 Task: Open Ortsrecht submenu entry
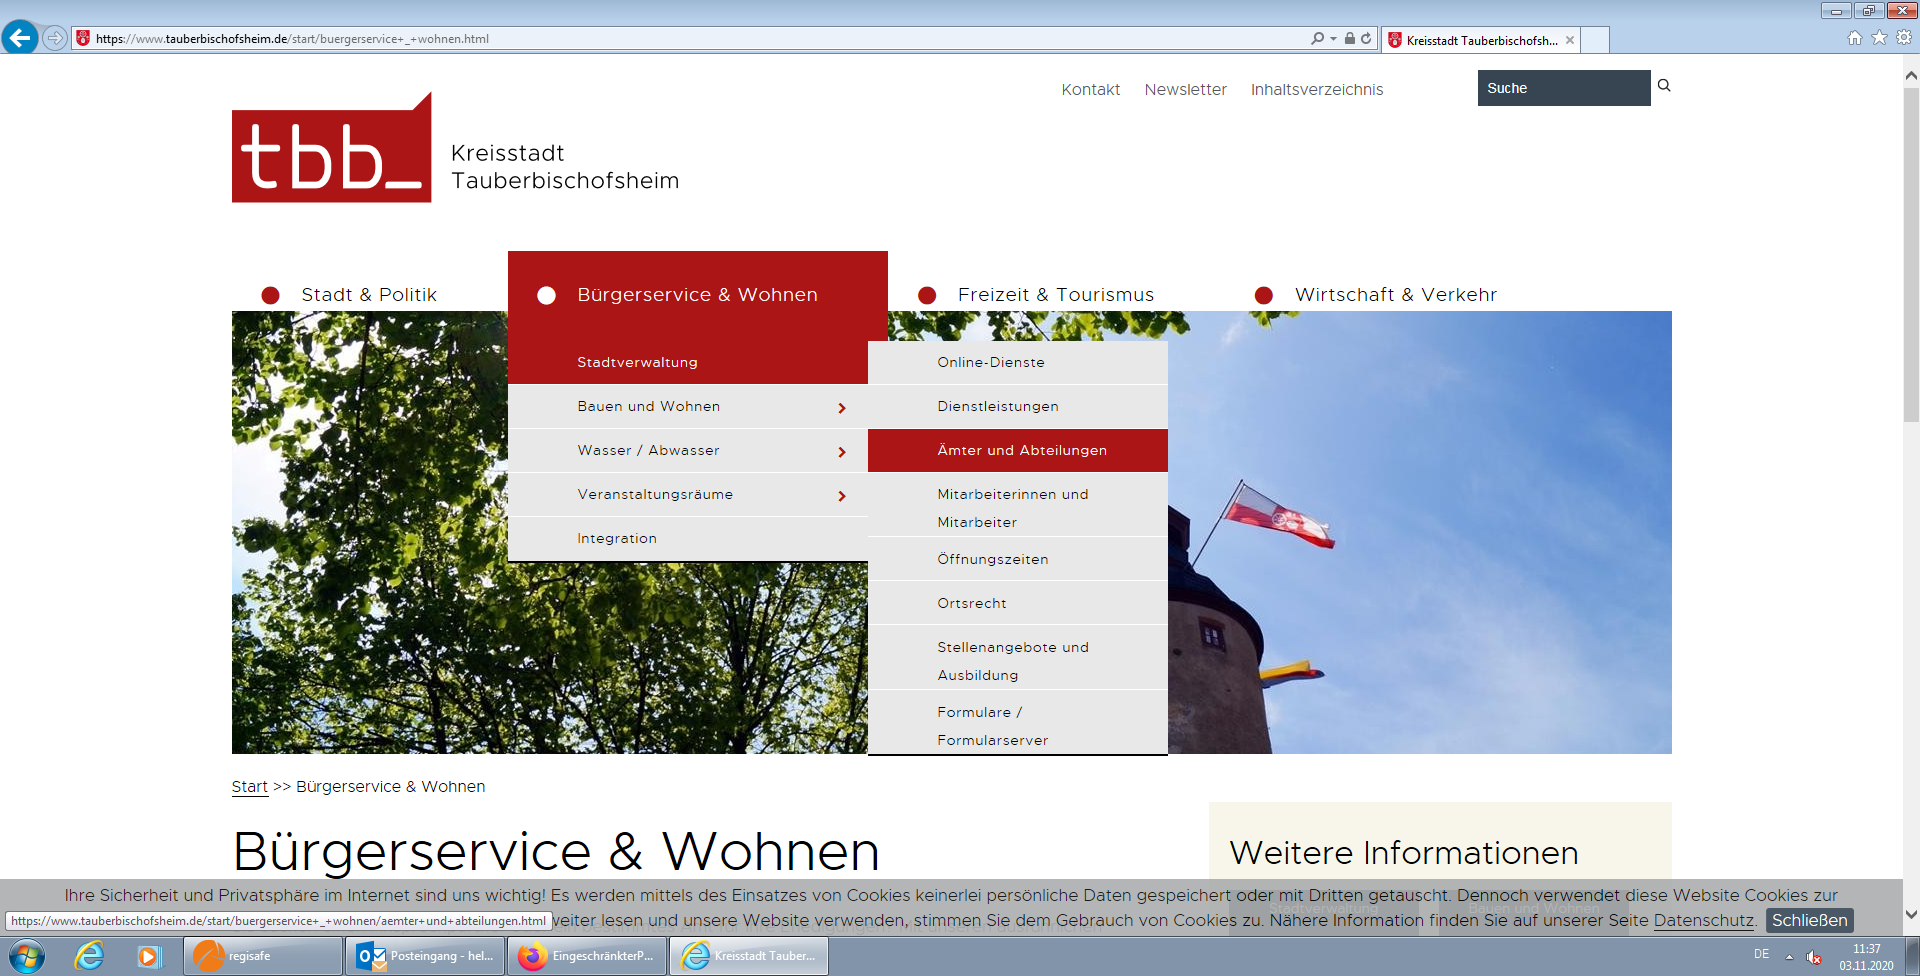(1018, 603)
